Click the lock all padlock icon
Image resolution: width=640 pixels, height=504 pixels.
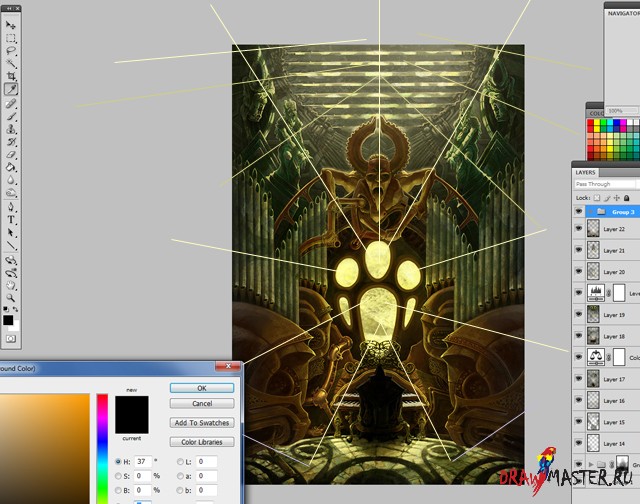(627, 198)
